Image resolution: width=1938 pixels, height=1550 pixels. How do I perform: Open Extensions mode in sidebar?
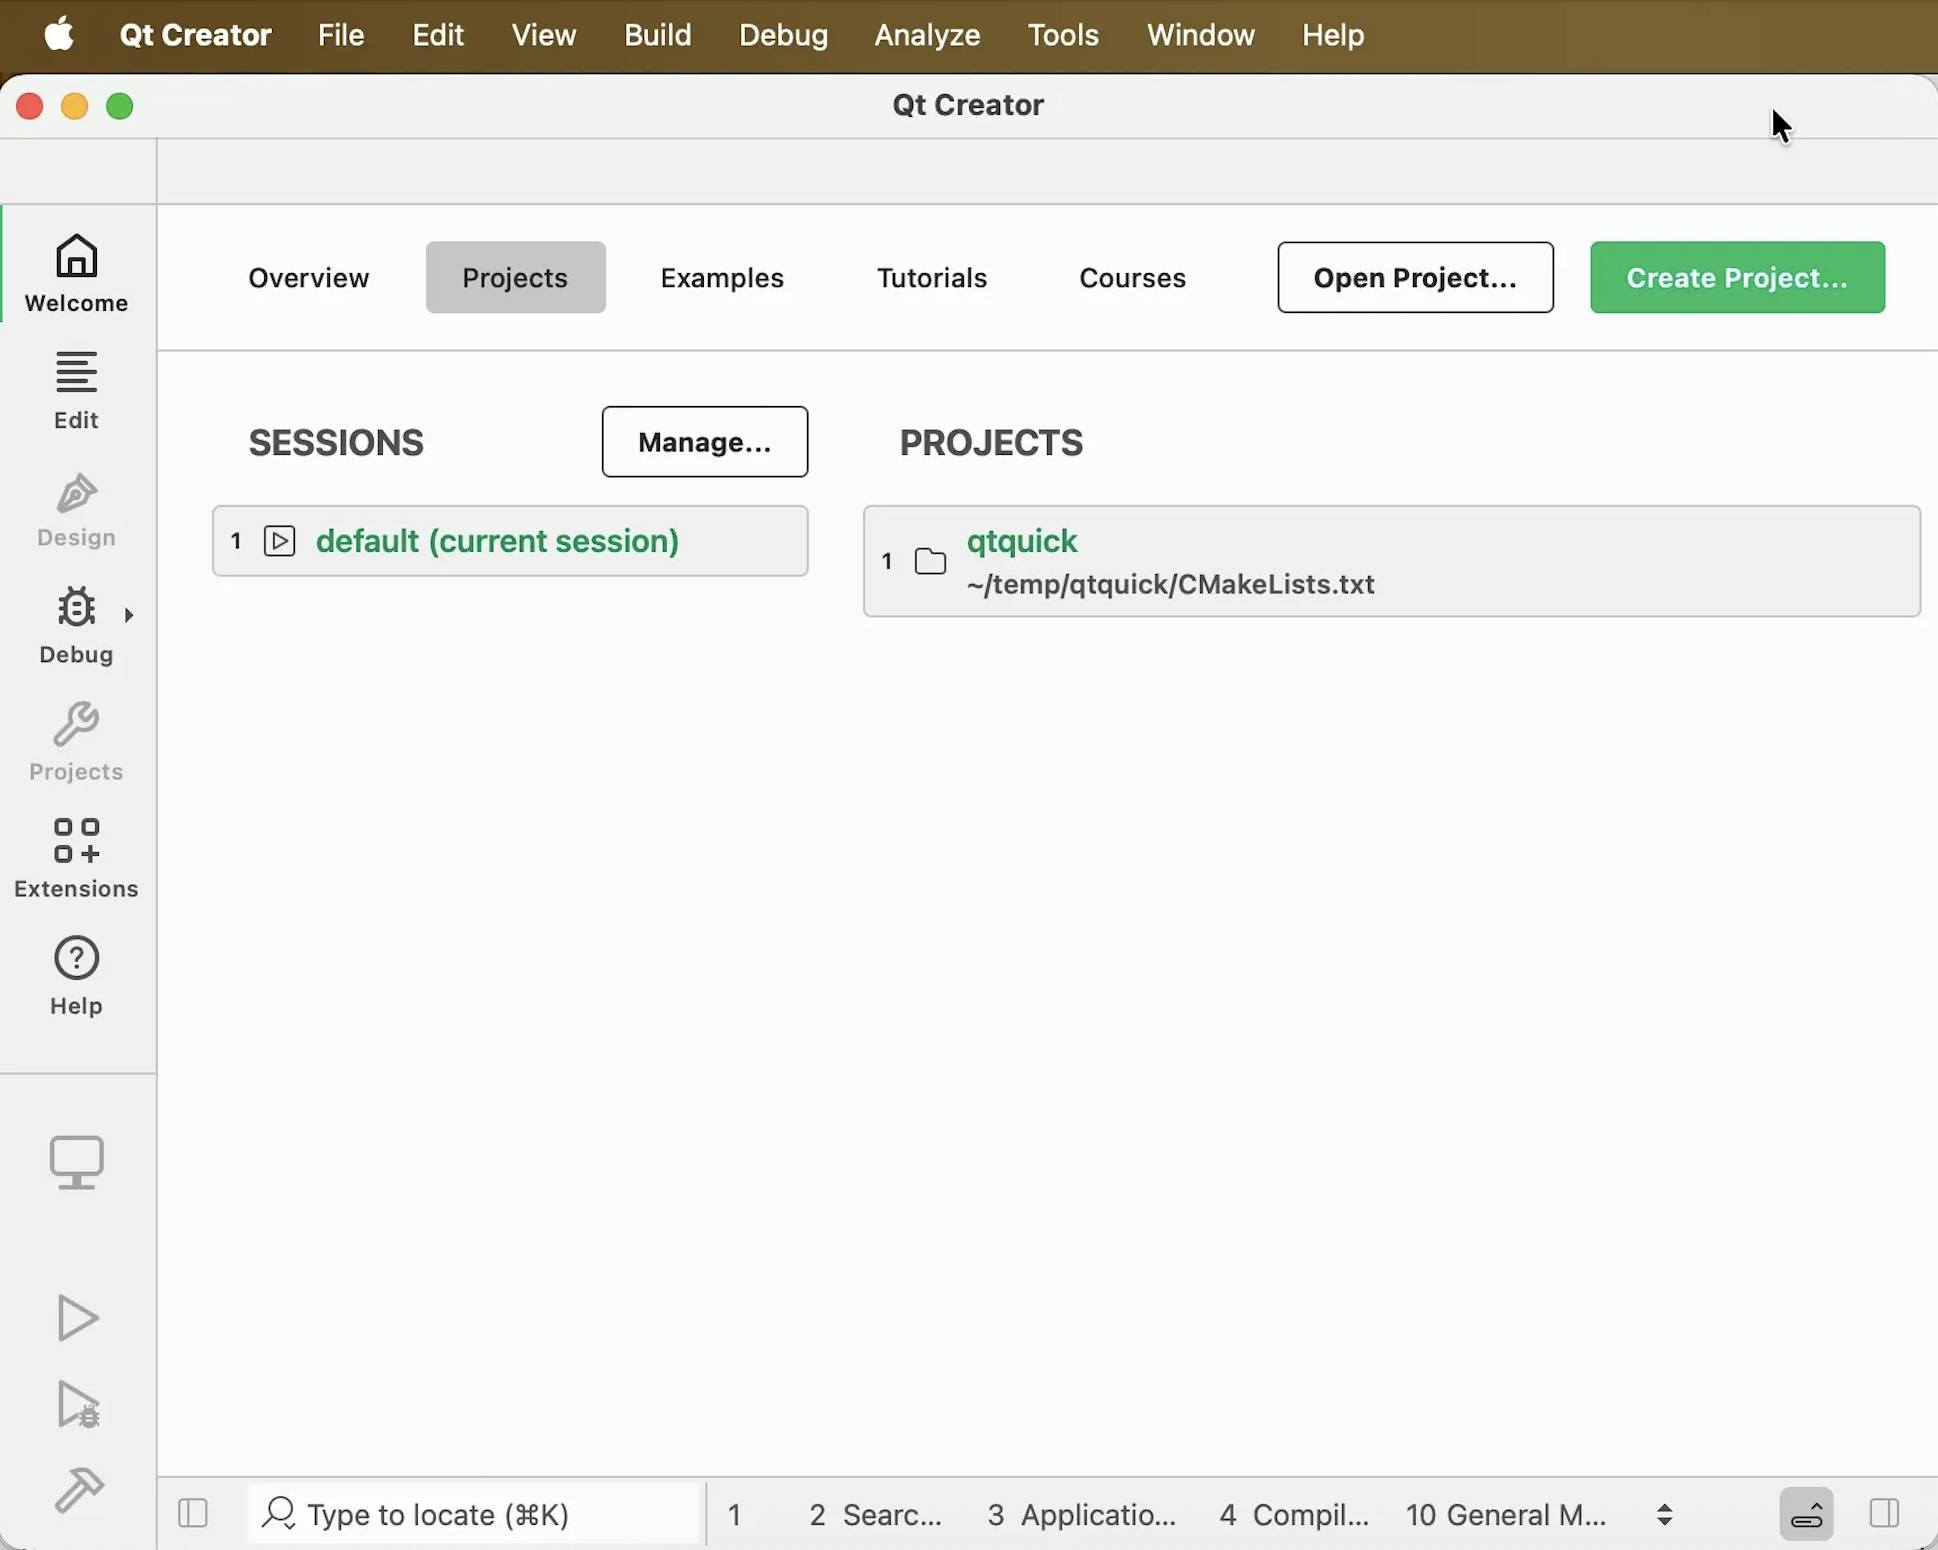[x=77, y=860]
